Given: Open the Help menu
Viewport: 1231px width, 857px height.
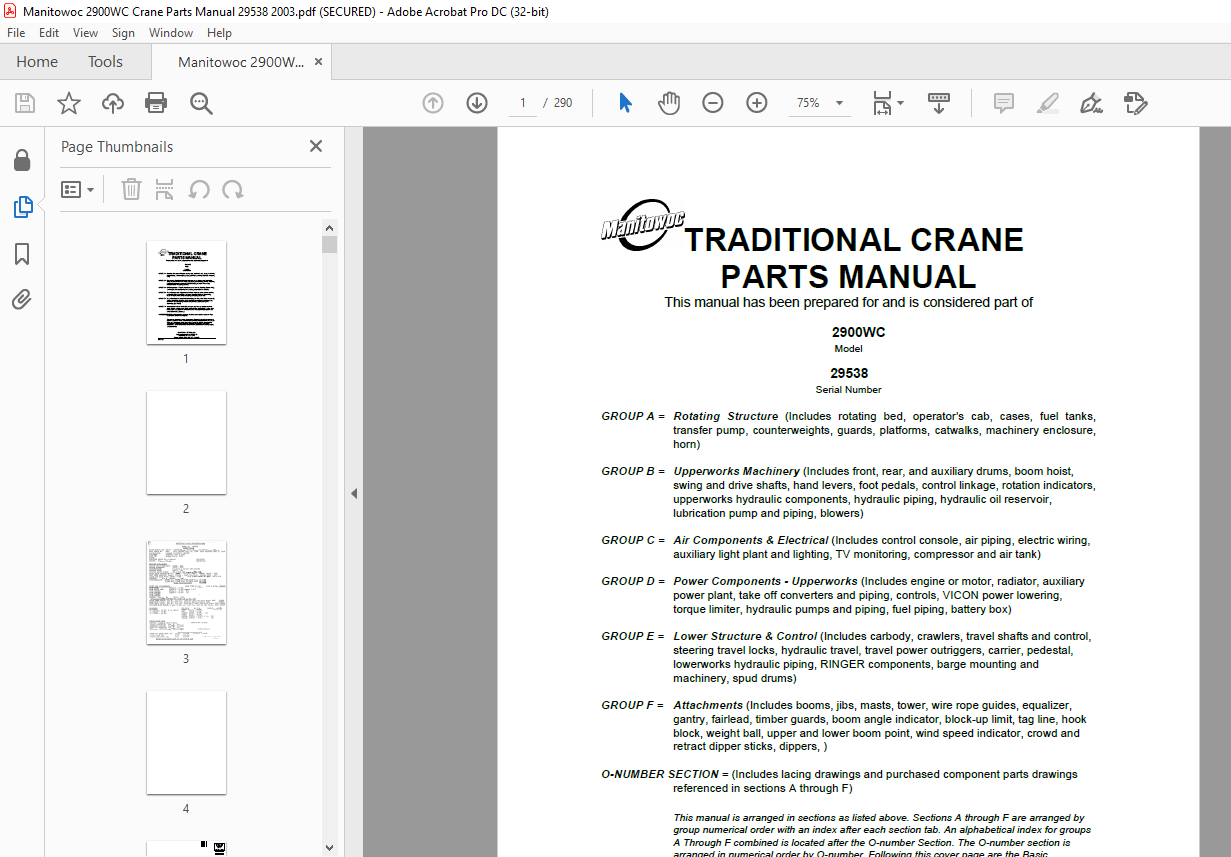Looking at the screenshot, I should point(219,33).
